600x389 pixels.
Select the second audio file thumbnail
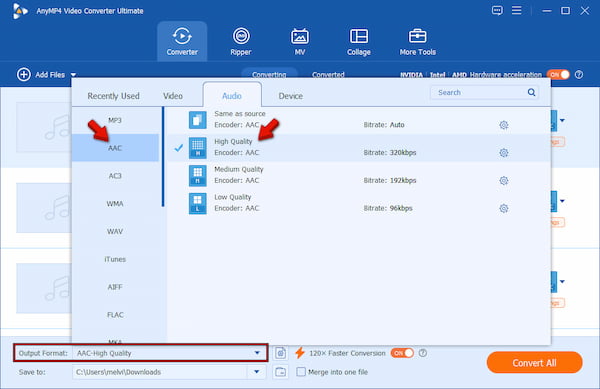pos(44,208)
